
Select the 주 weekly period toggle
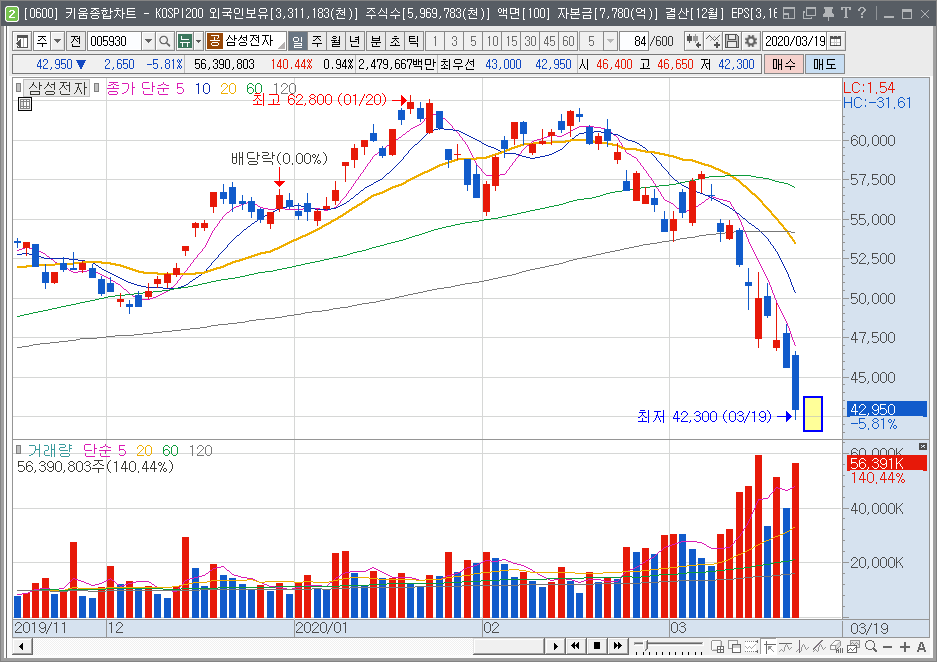[x=317, y=41]
